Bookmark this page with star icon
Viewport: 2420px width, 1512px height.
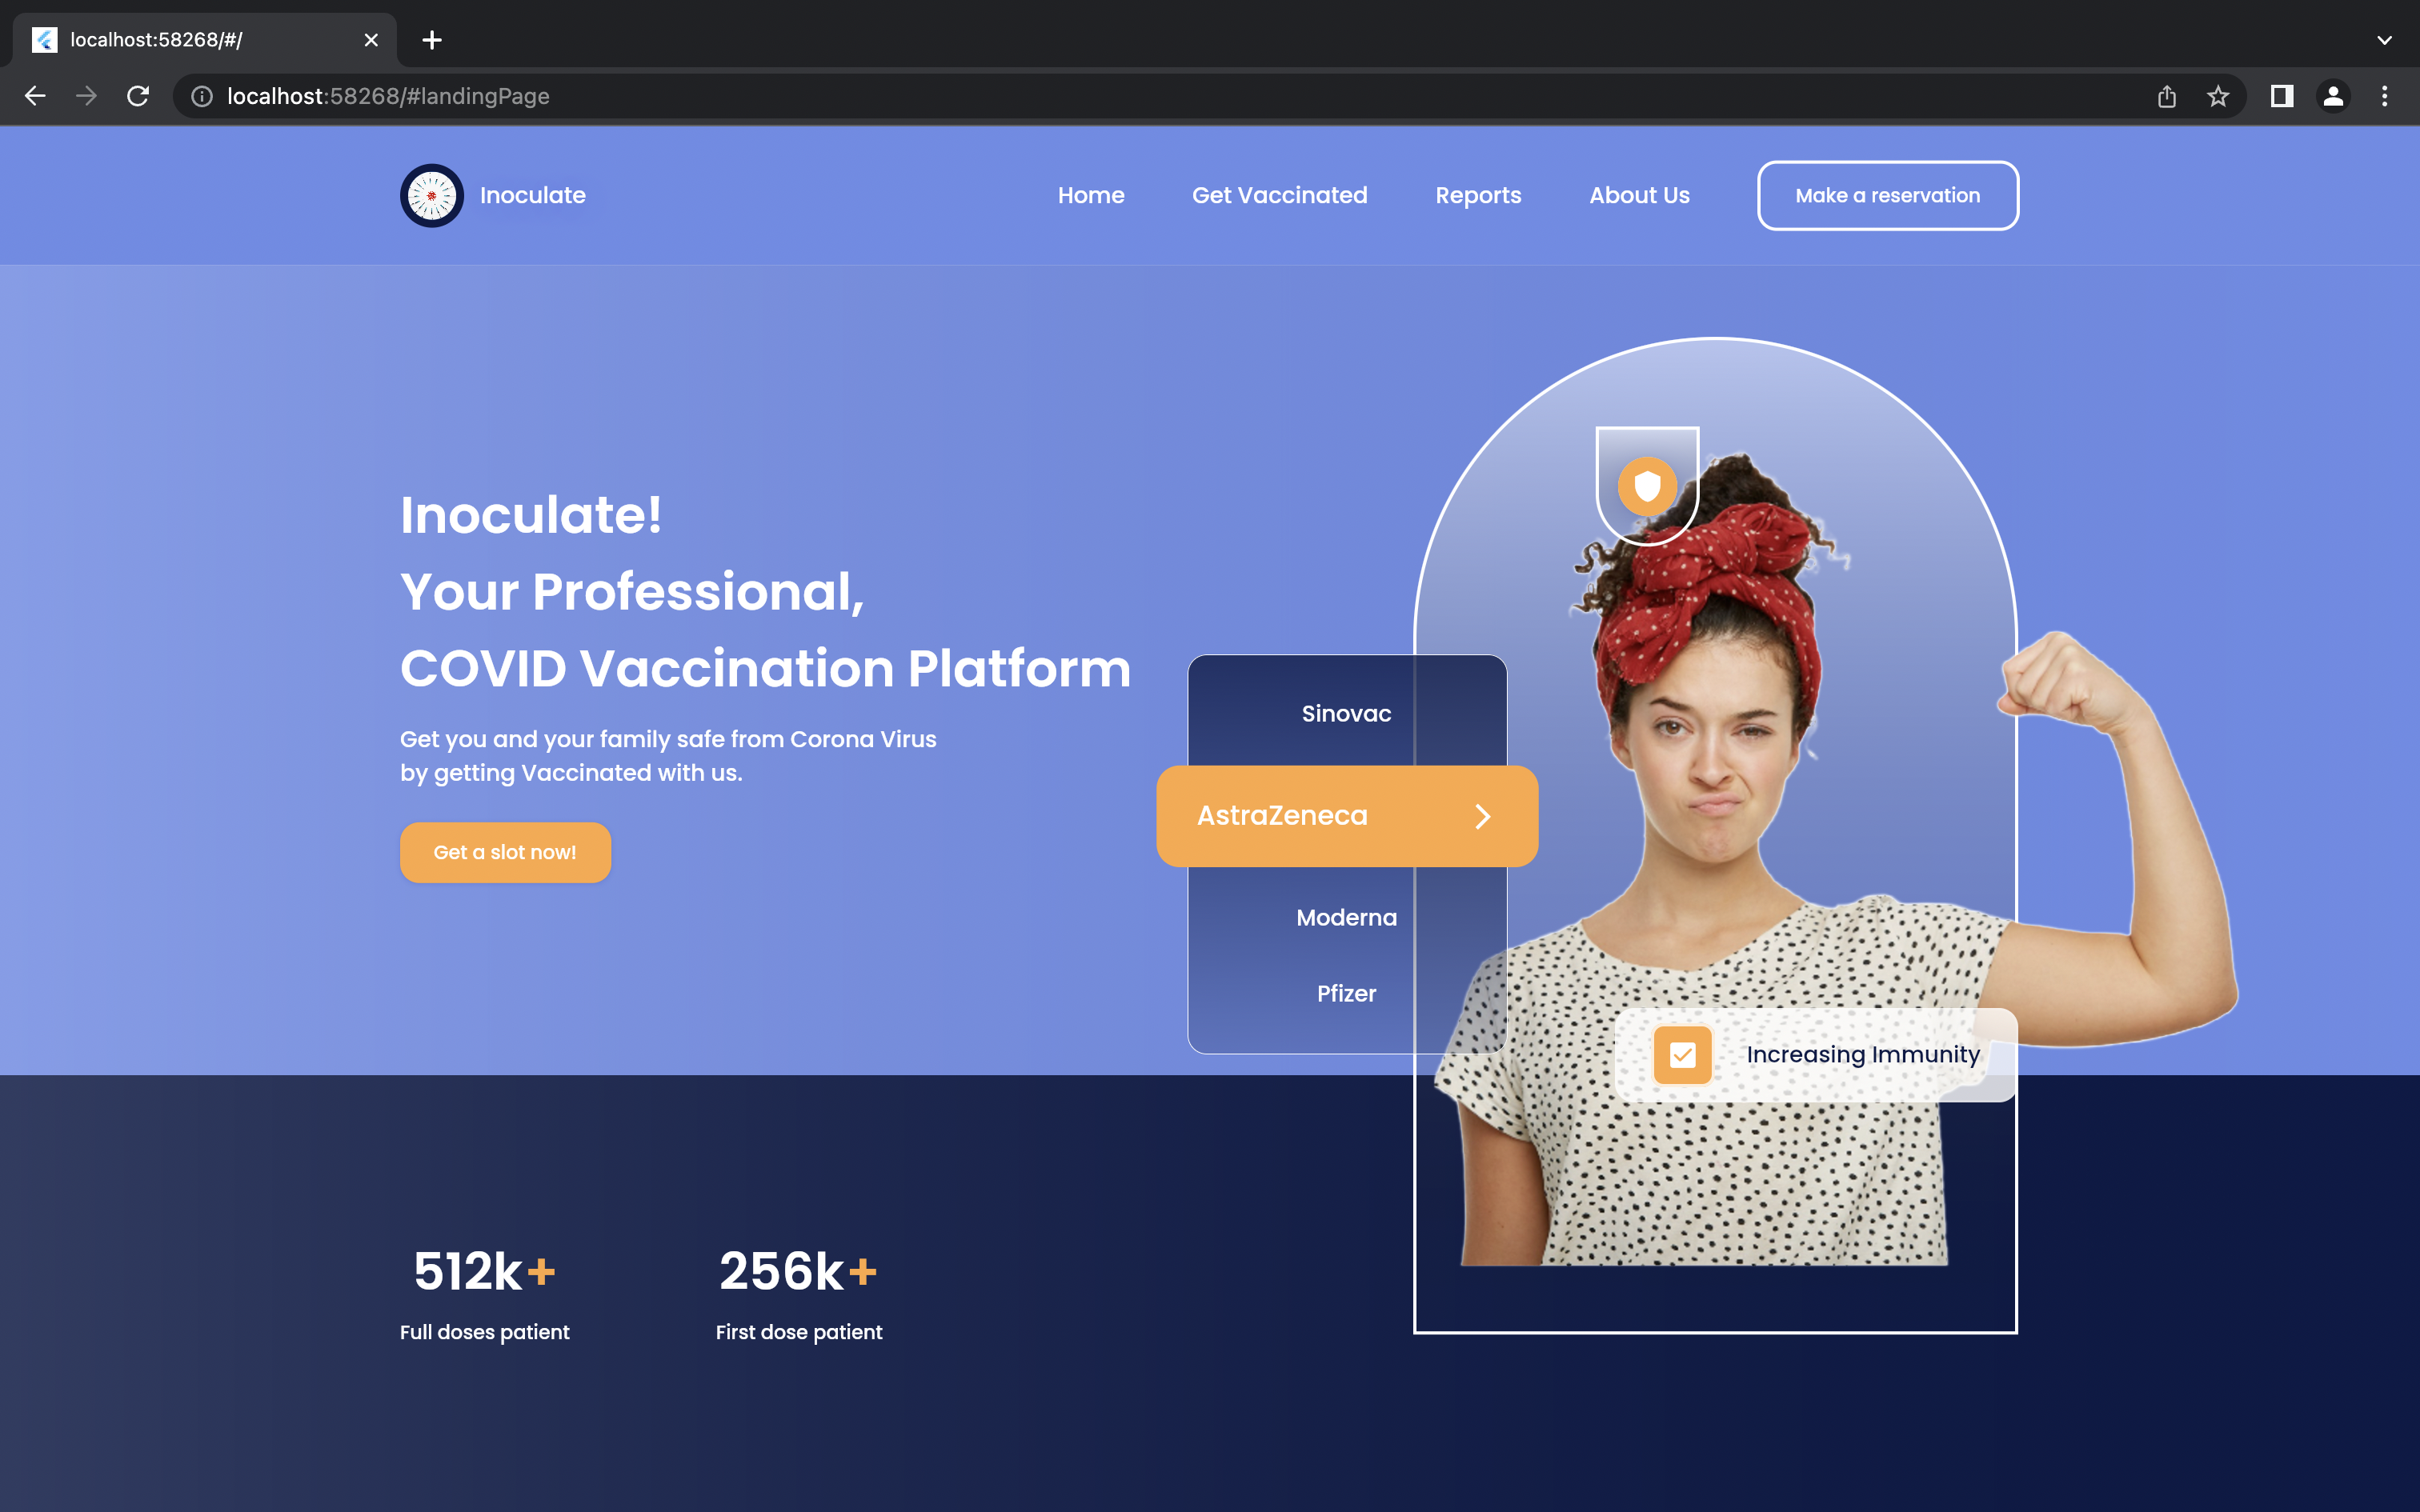click(2218, 96)
